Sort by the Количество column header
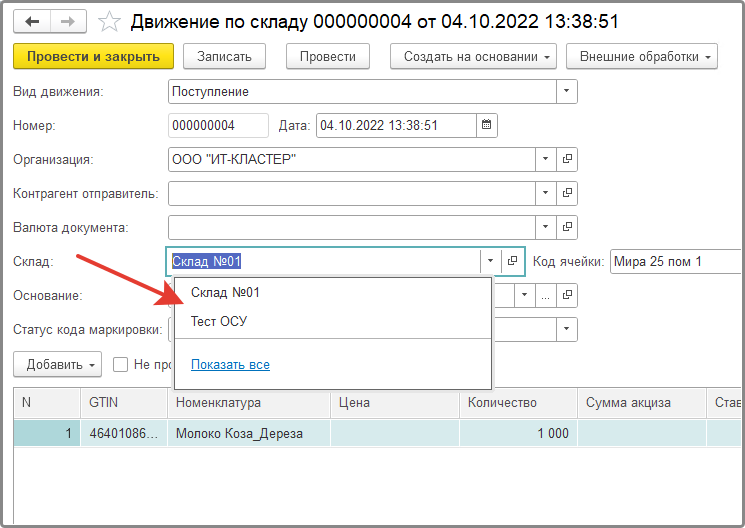This screenshot has width=745, height=528. pos(518,403)
